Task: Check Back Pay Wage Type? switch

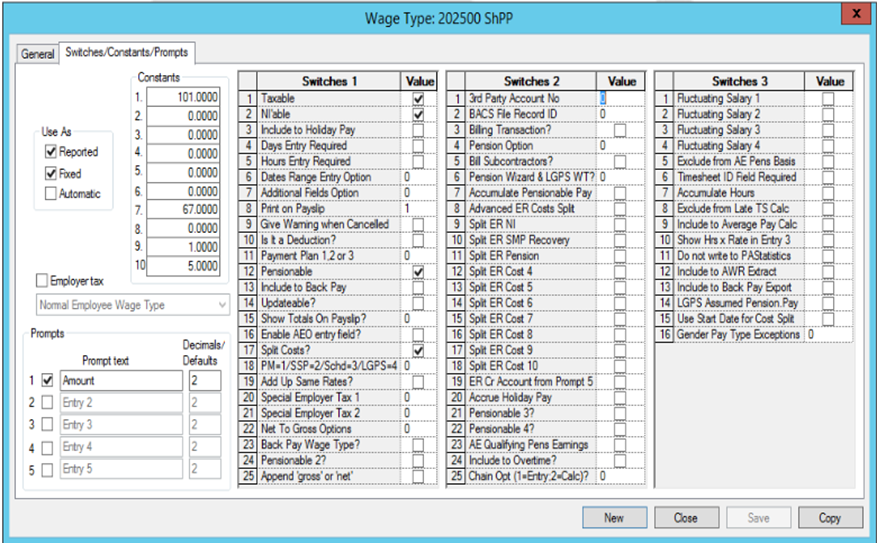Action: [418, 445]
